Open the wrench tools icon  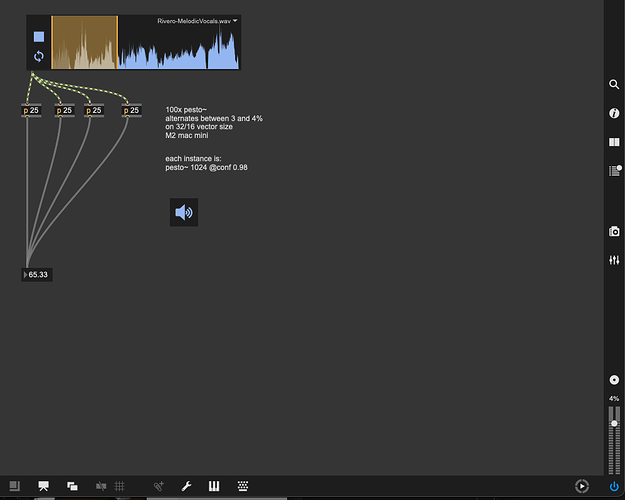pos(186,486)
